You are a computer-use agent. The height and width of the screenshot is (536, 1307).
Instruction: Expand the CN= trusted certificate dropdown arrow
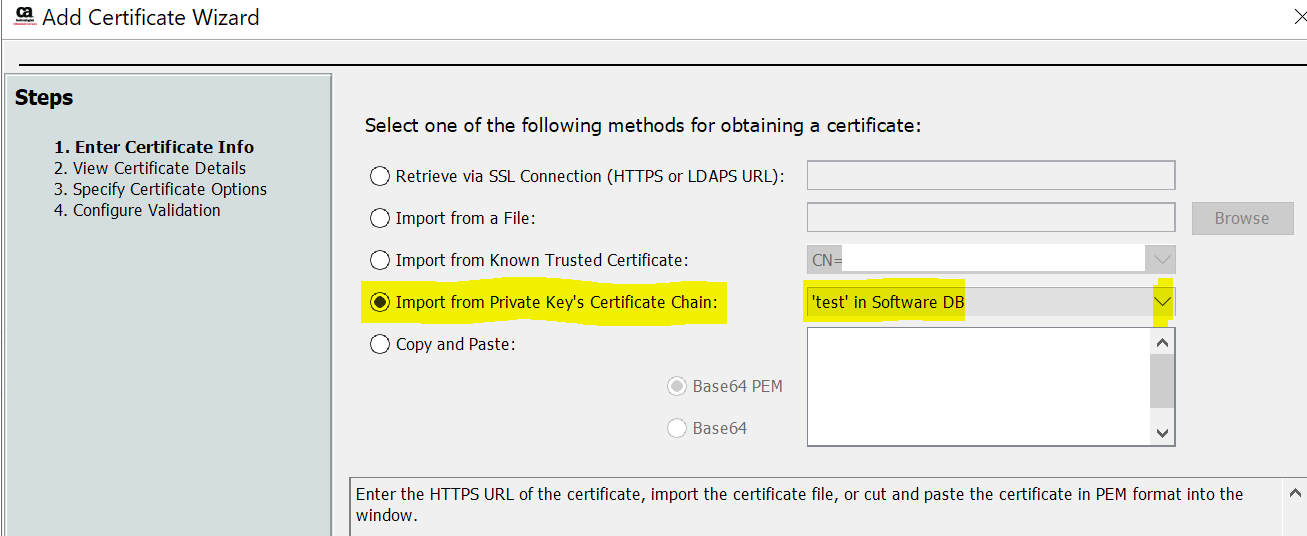pos(1162,260)
